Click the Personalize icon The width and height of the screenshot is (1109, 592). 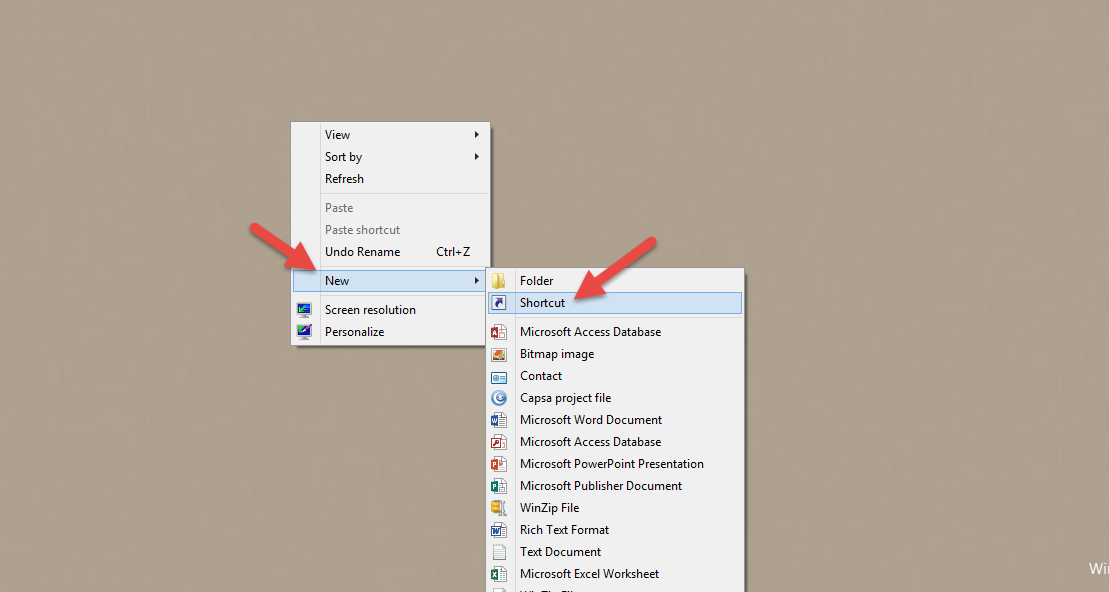click(304, 332)
